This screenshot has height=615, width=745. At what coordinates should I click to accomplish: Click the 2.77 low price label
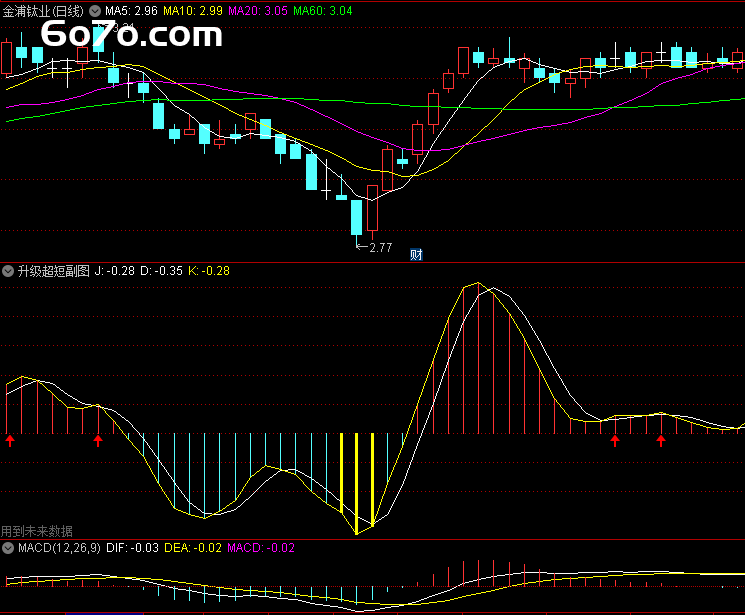(x=381, y=248)
